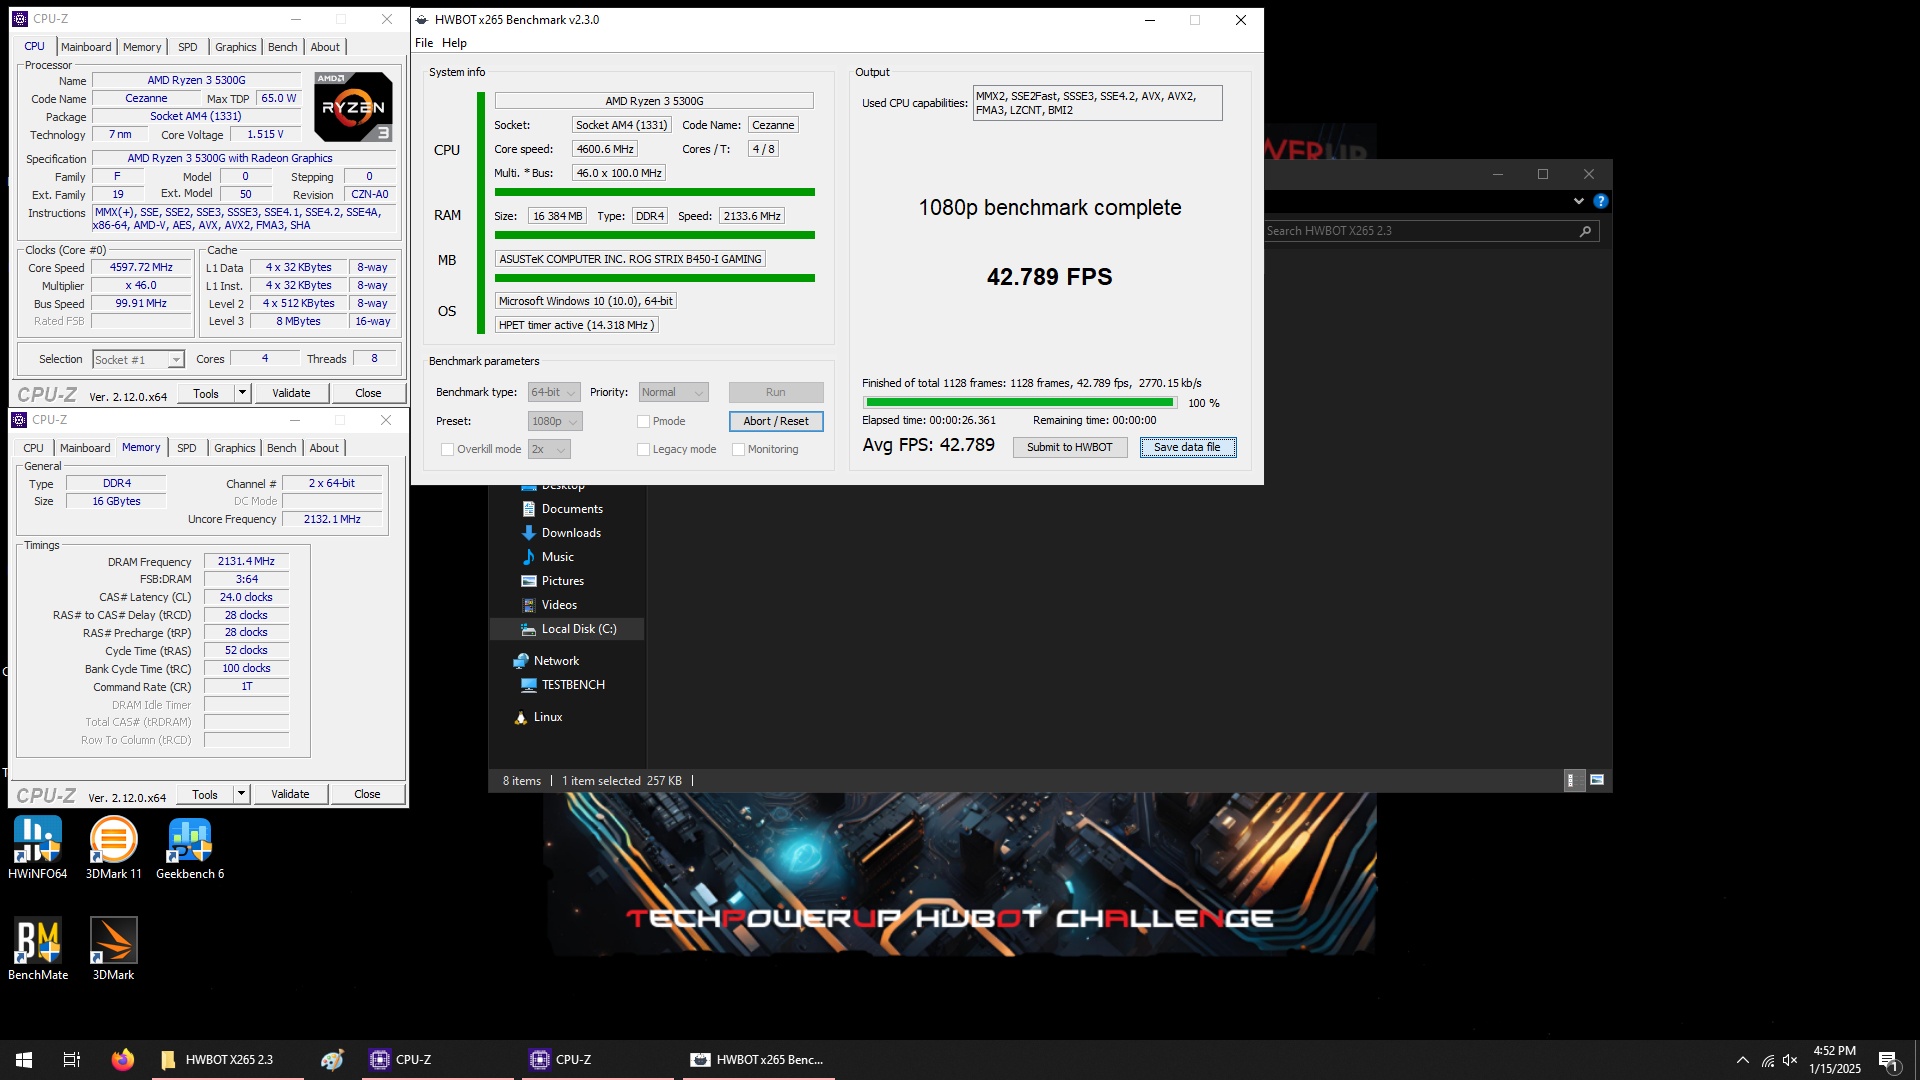Switch to HWBOT X265 2.3 folder taskbar item
The height and width of the screenshot is (1080, 1920).
pos(228,1060)
